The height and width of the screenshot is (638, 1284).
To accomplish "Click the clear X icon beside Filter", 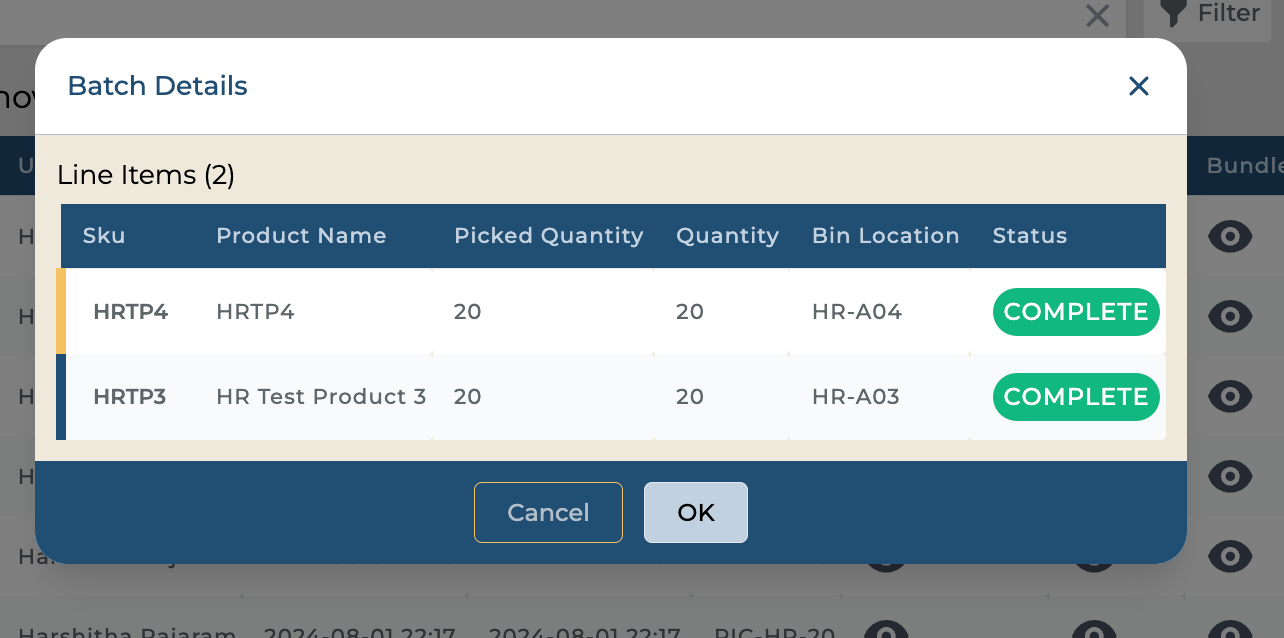I will coord(1097,15).
